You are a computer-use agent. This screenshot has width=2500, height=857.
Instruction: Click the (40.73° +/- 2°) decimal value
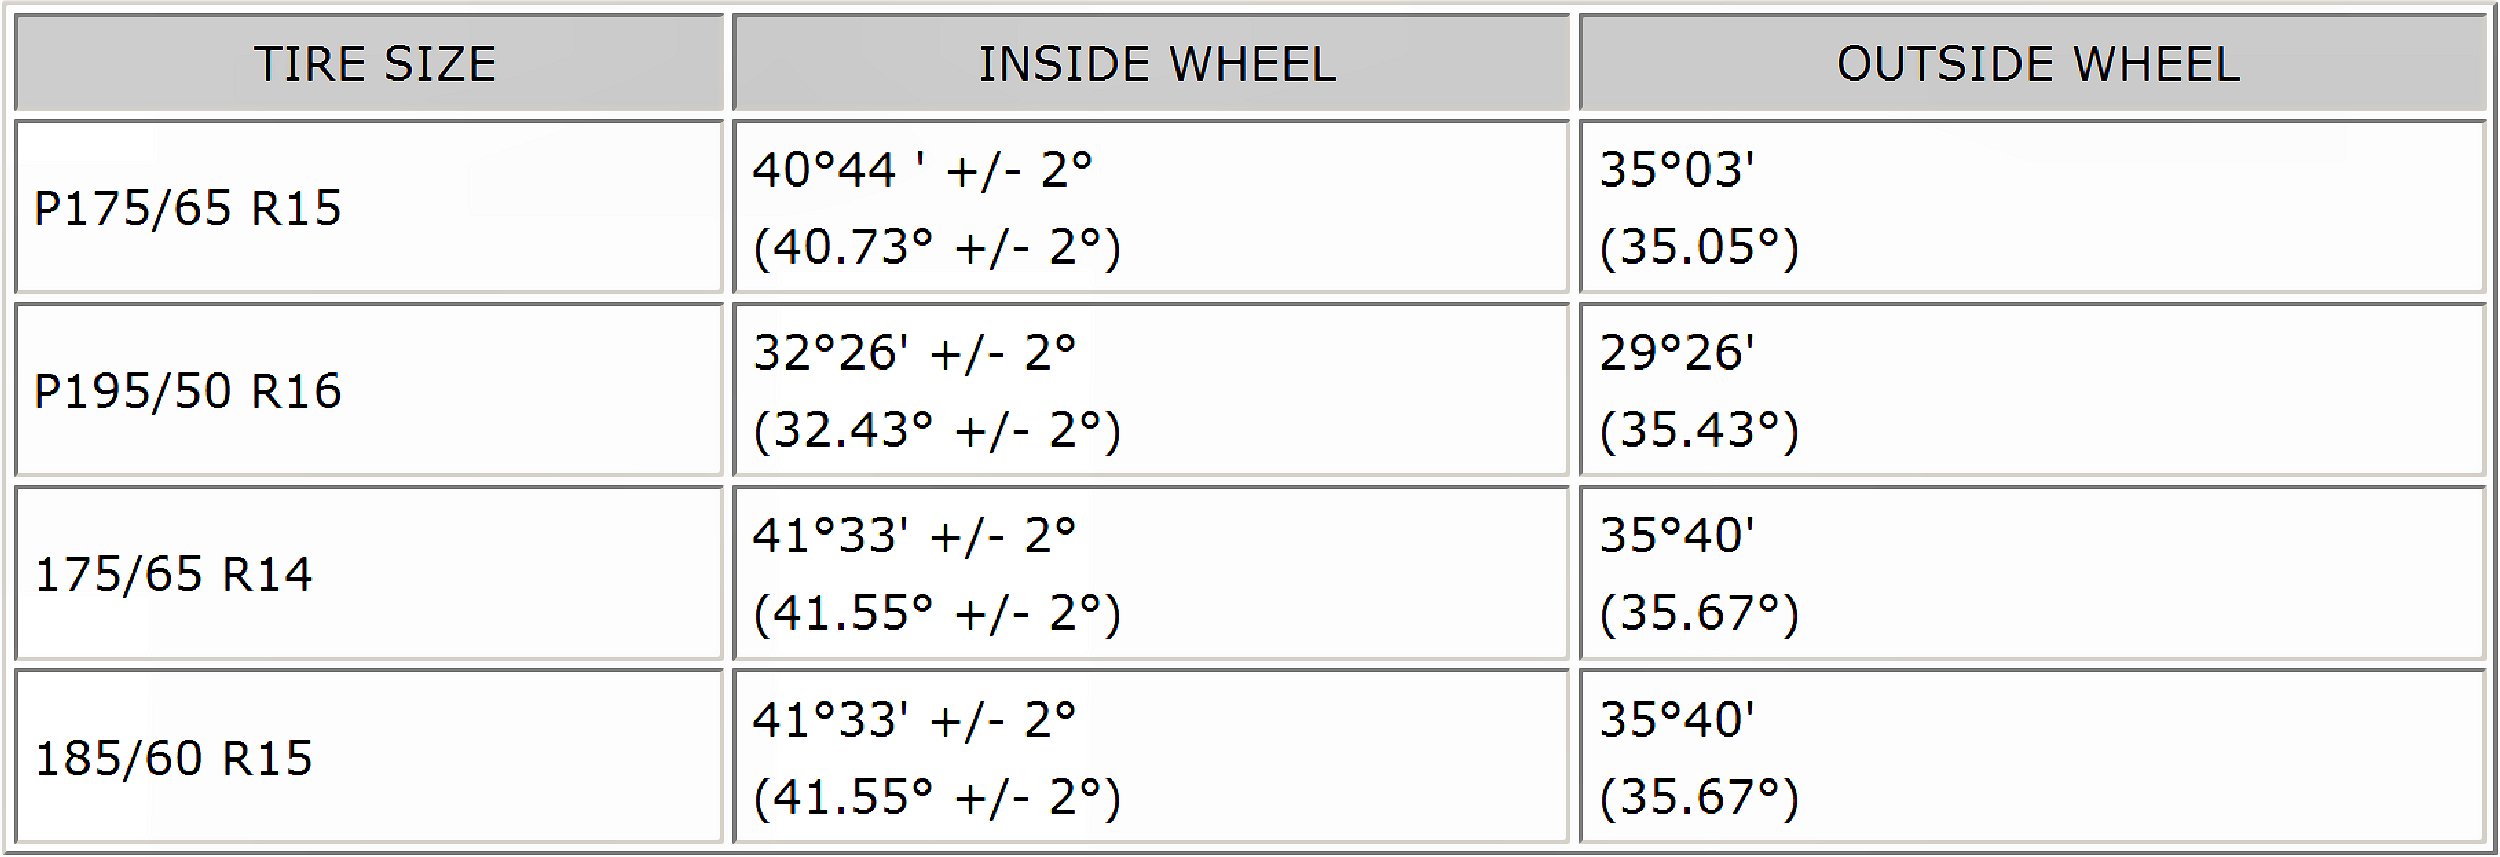point(937,247)
